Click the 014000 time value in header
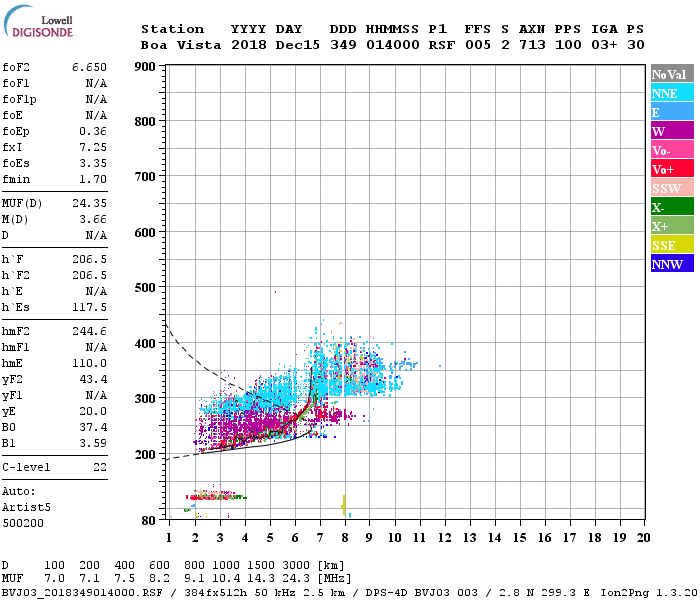700x600 pixels. (393, 45)
